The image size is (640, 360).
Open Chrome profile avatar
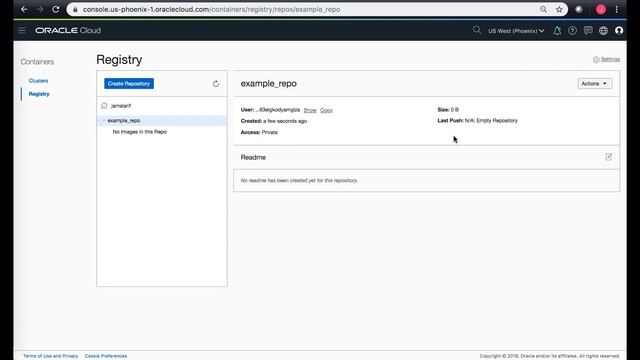click(600, 9)
